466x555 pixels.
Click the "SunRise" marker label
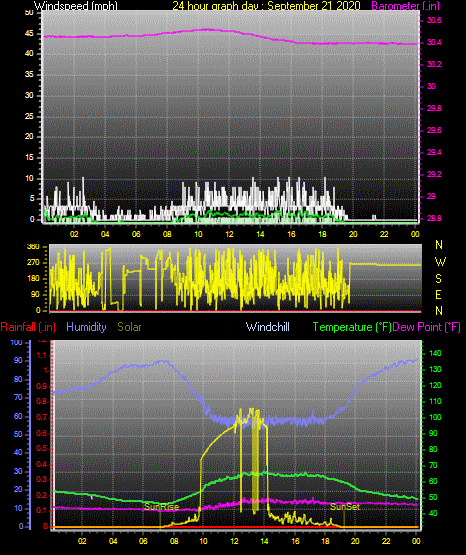point(161,507)
